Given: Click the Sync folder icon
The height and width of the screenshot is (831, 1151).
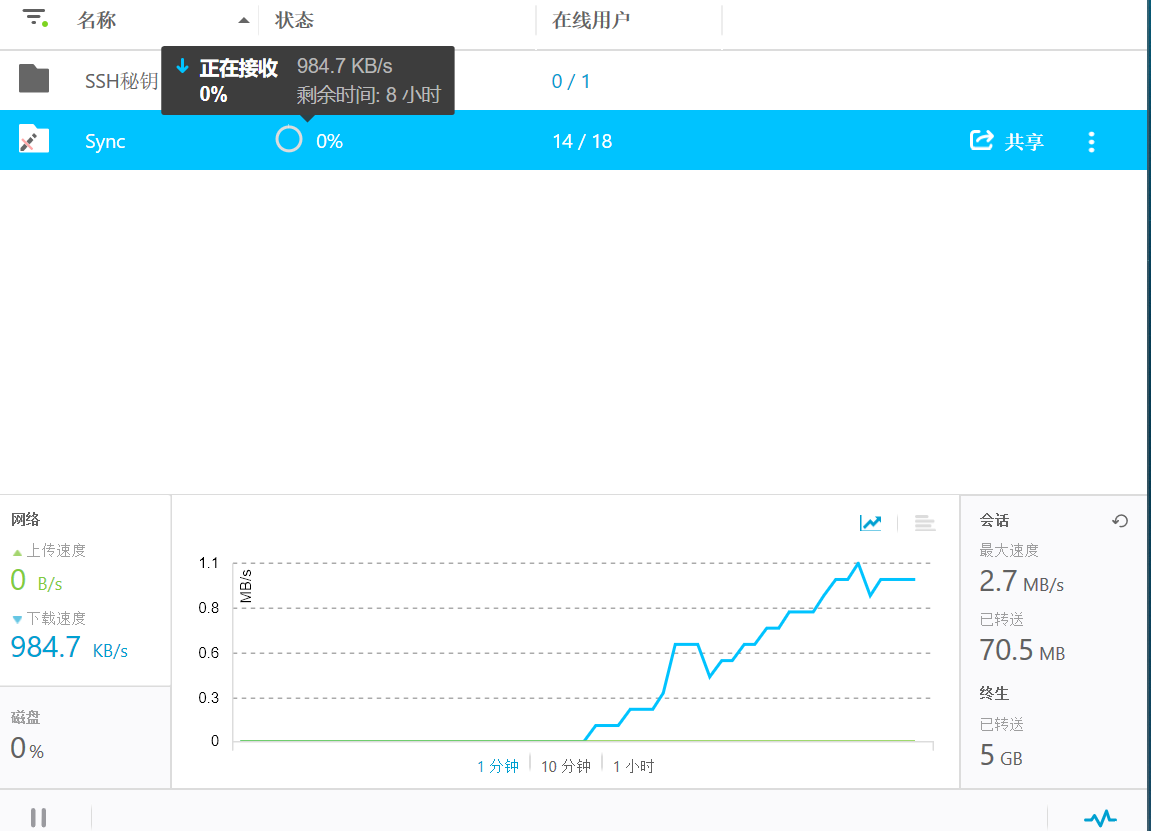Looking at the screenshot, I should click(x=34, y=140).
